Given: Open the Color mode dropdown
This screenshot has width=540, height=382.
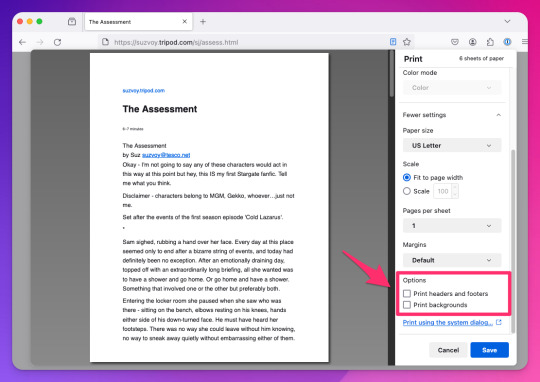Looking at the screenshot, I should click(x=452, y=88).
